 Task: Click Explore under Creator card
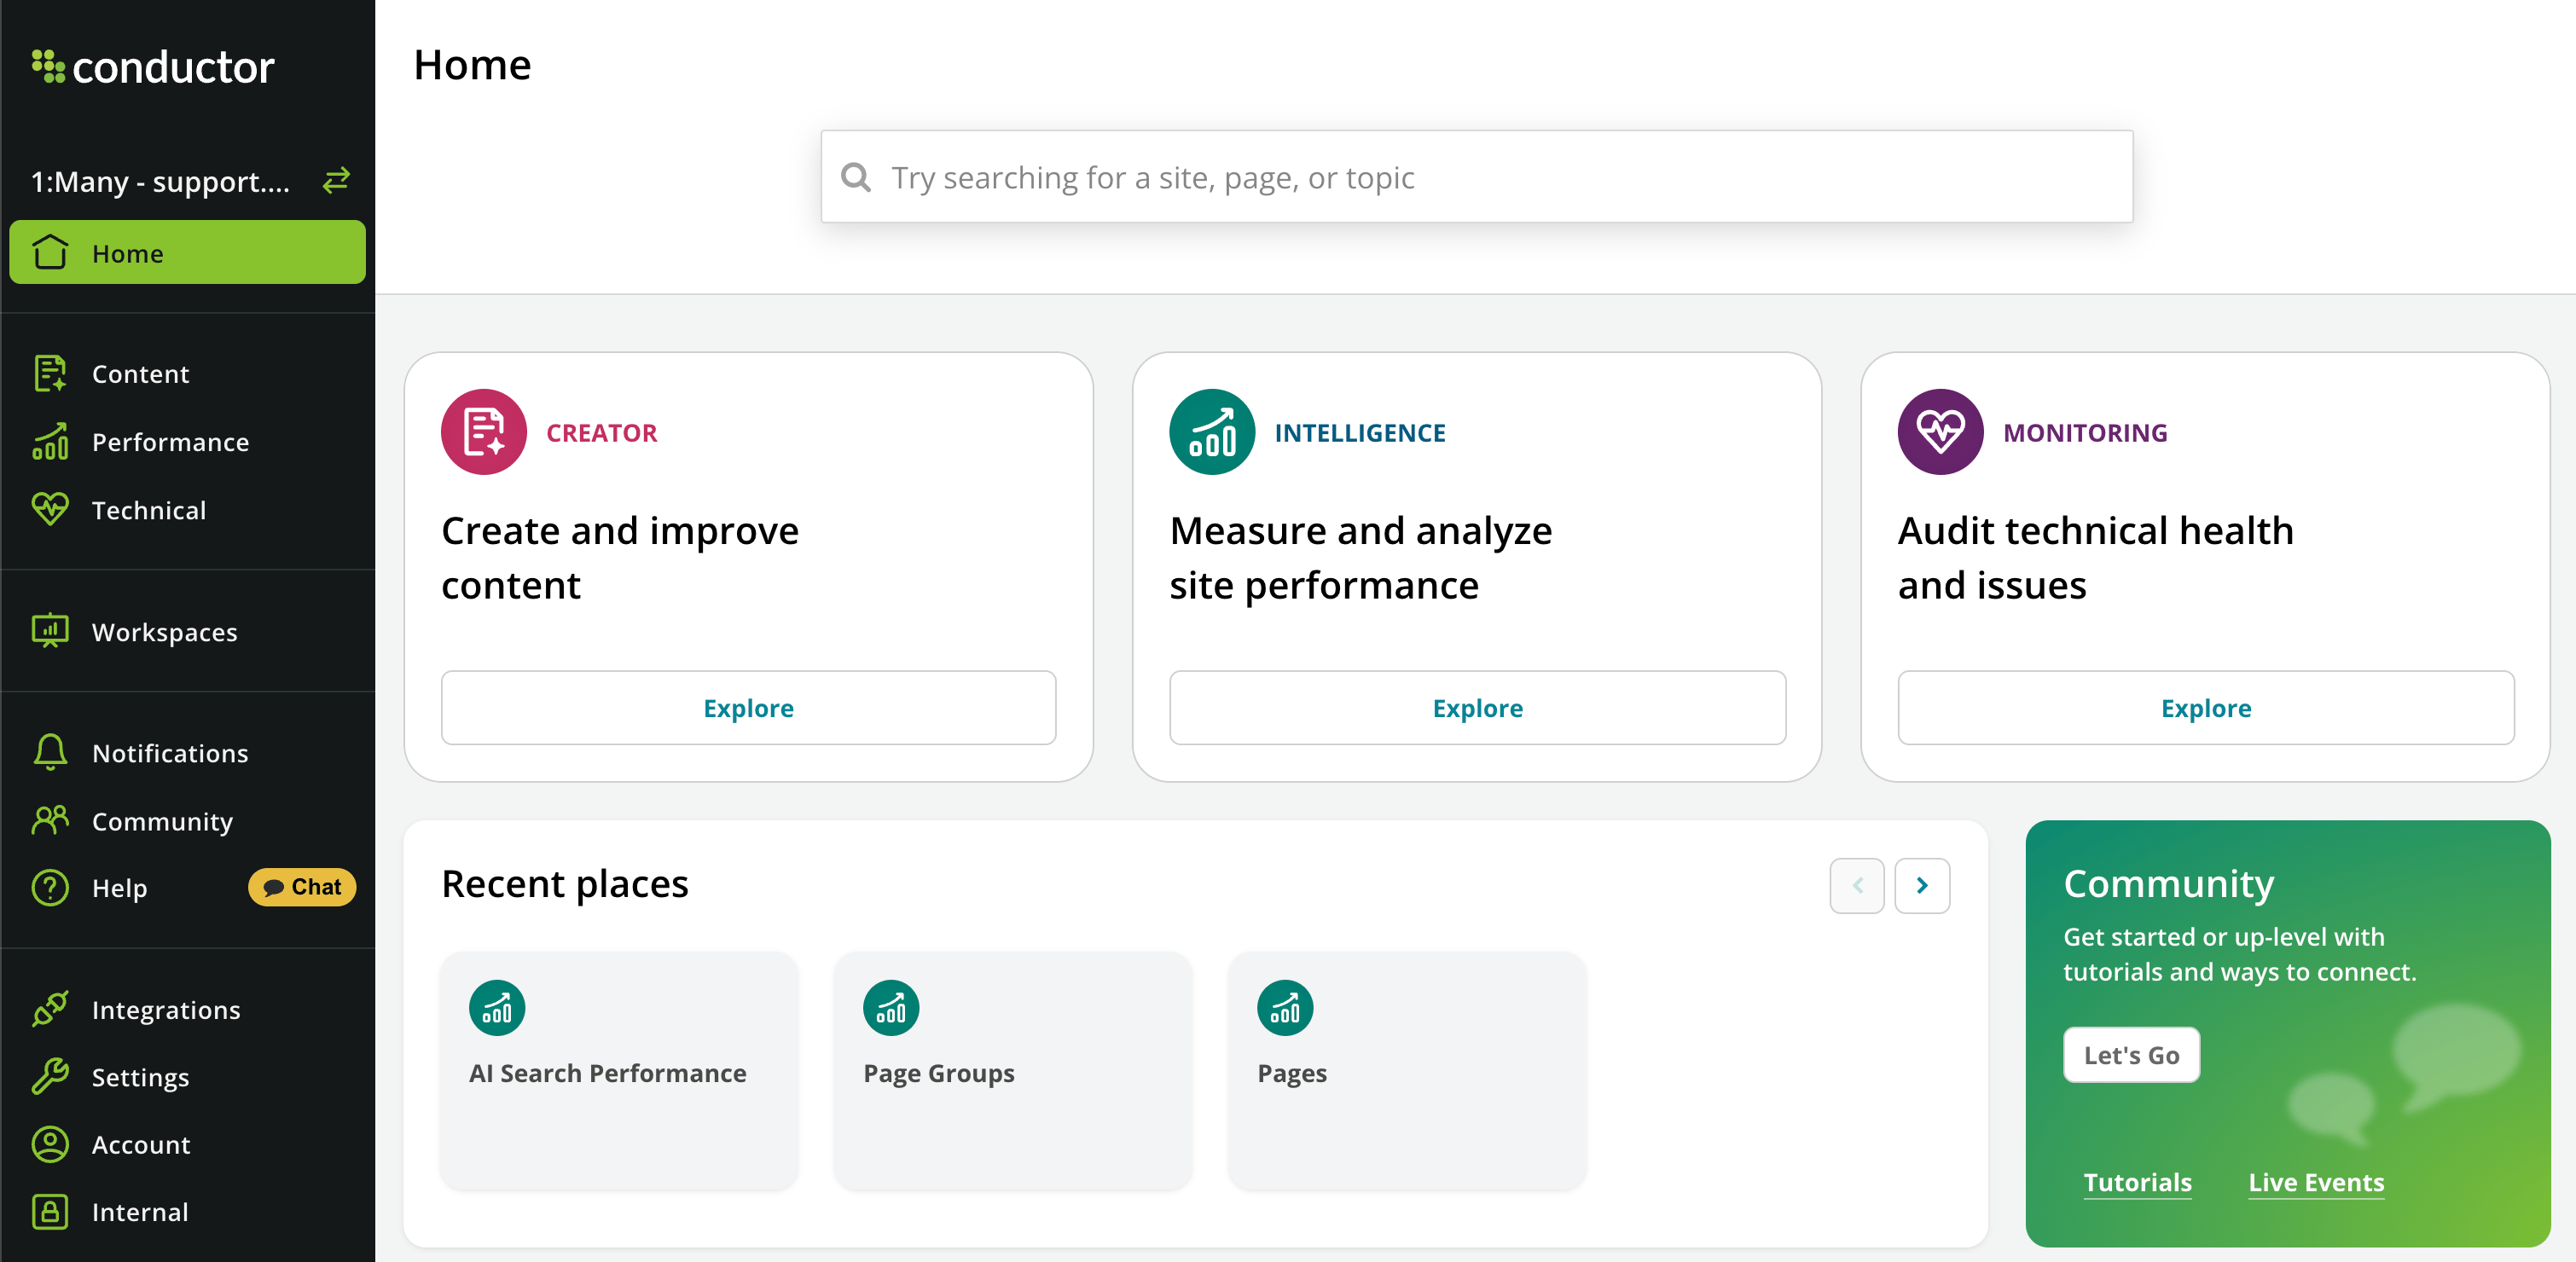(x=748, y=707)
